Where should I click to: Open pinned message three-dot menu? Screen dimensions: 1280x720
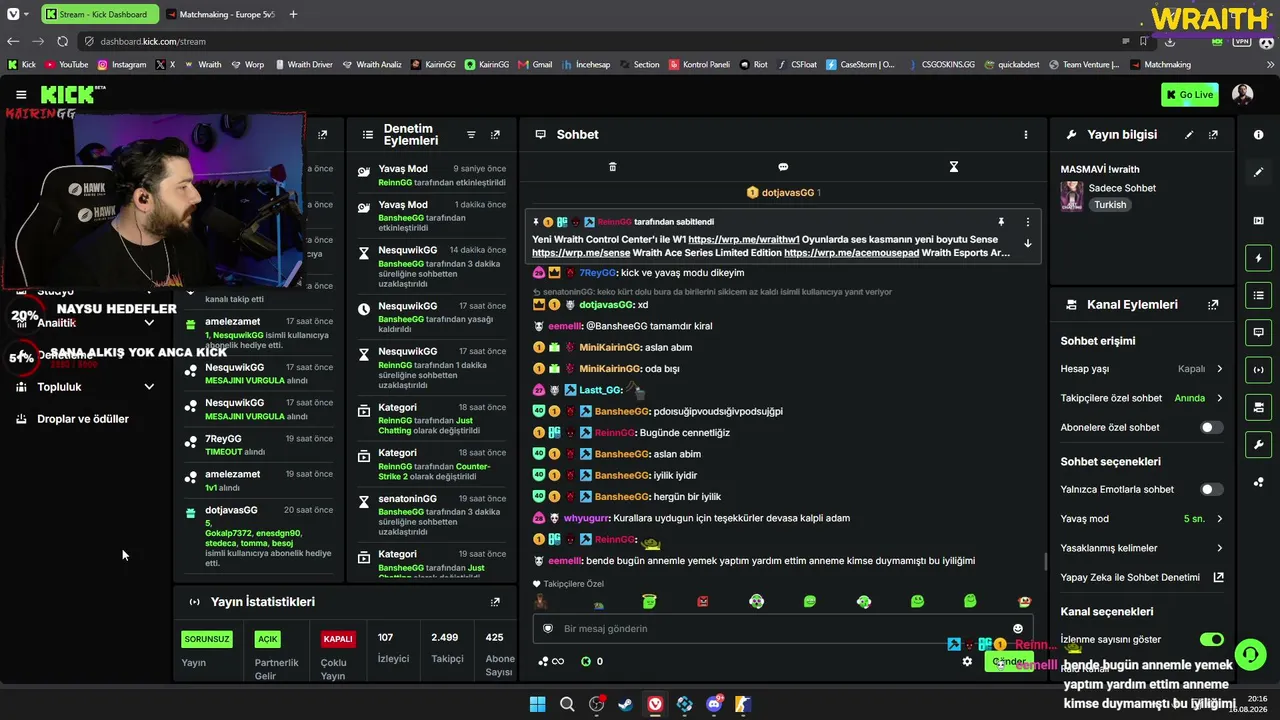point(1027,222)
